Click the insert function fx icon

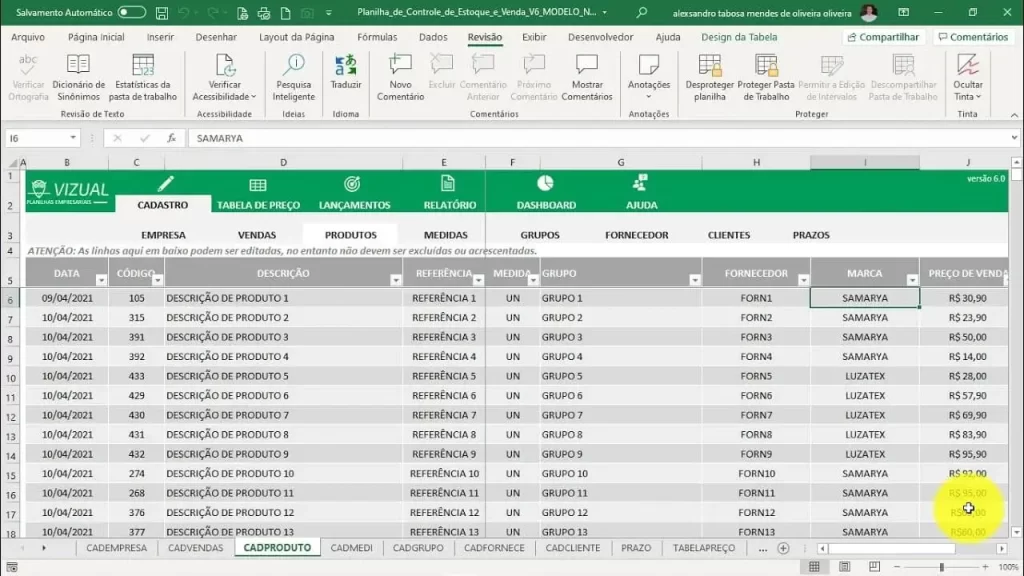tap(171, 138)
